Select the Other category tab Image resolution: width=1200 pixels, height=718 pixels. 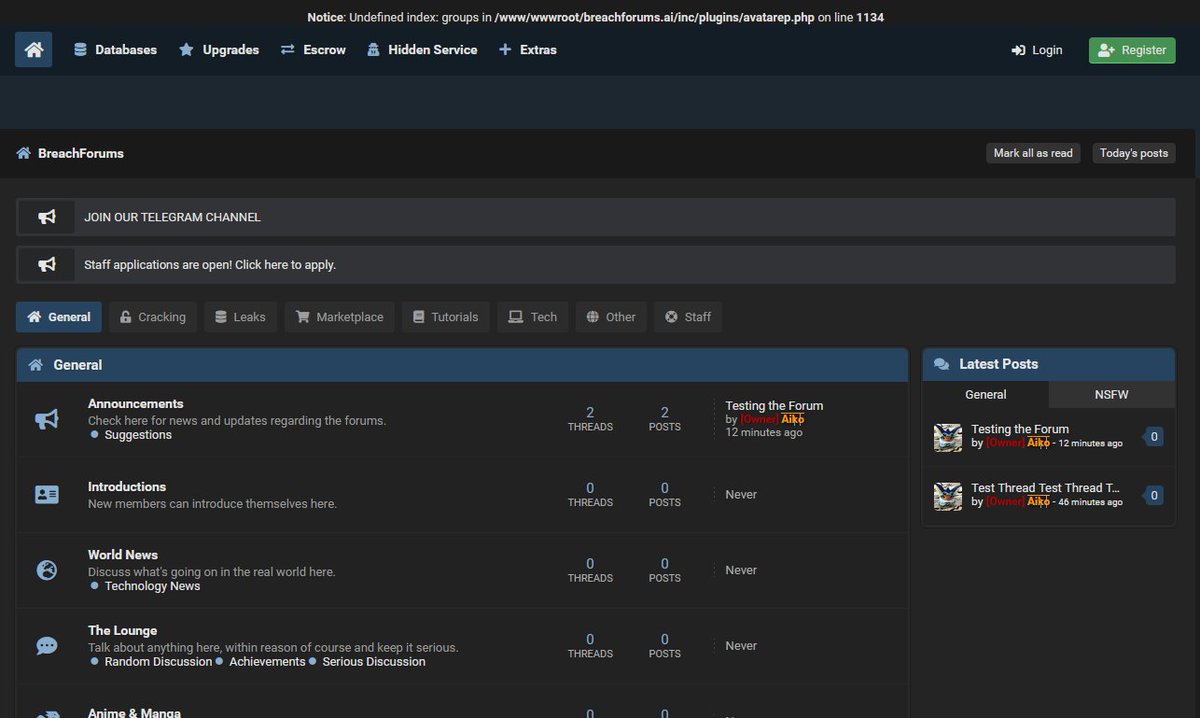point(611,317)
